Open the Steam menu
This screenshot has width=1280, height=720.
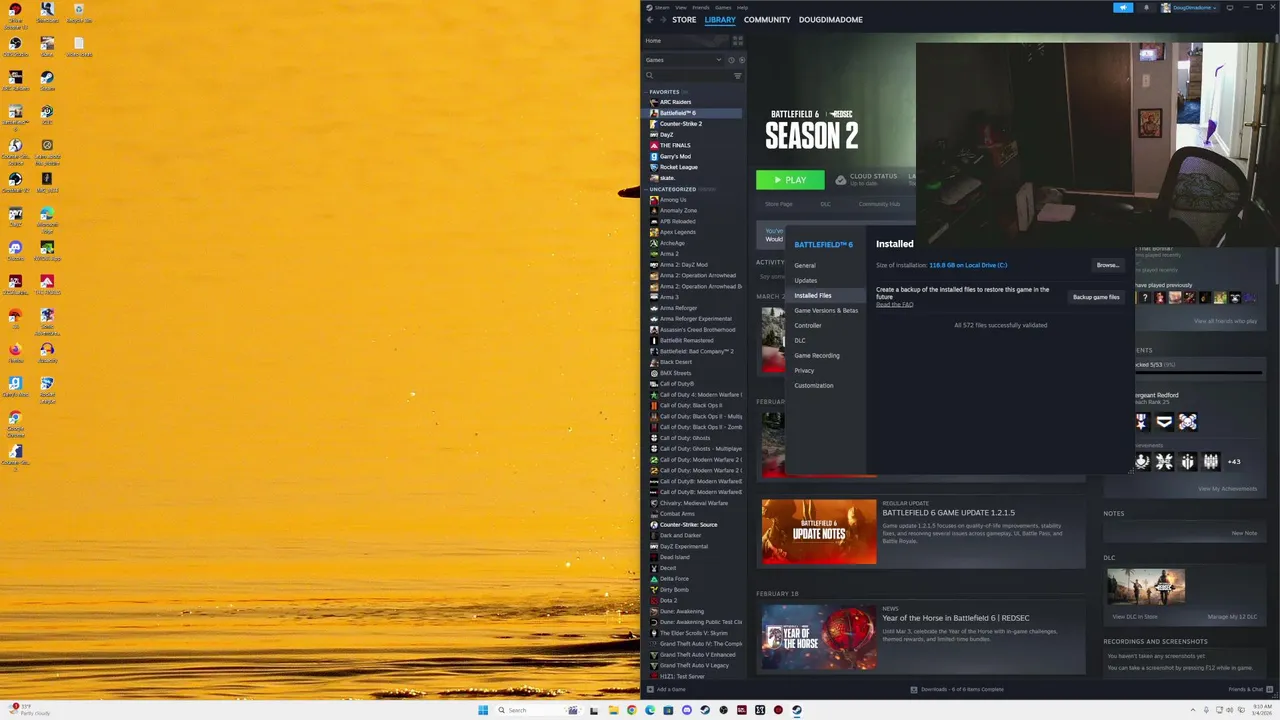(x=660, y=7)
